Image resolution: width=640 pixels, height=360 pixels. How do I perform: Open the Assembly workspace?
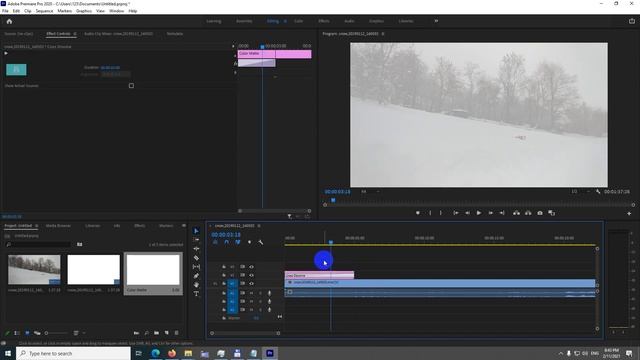(x=244, y=21)
